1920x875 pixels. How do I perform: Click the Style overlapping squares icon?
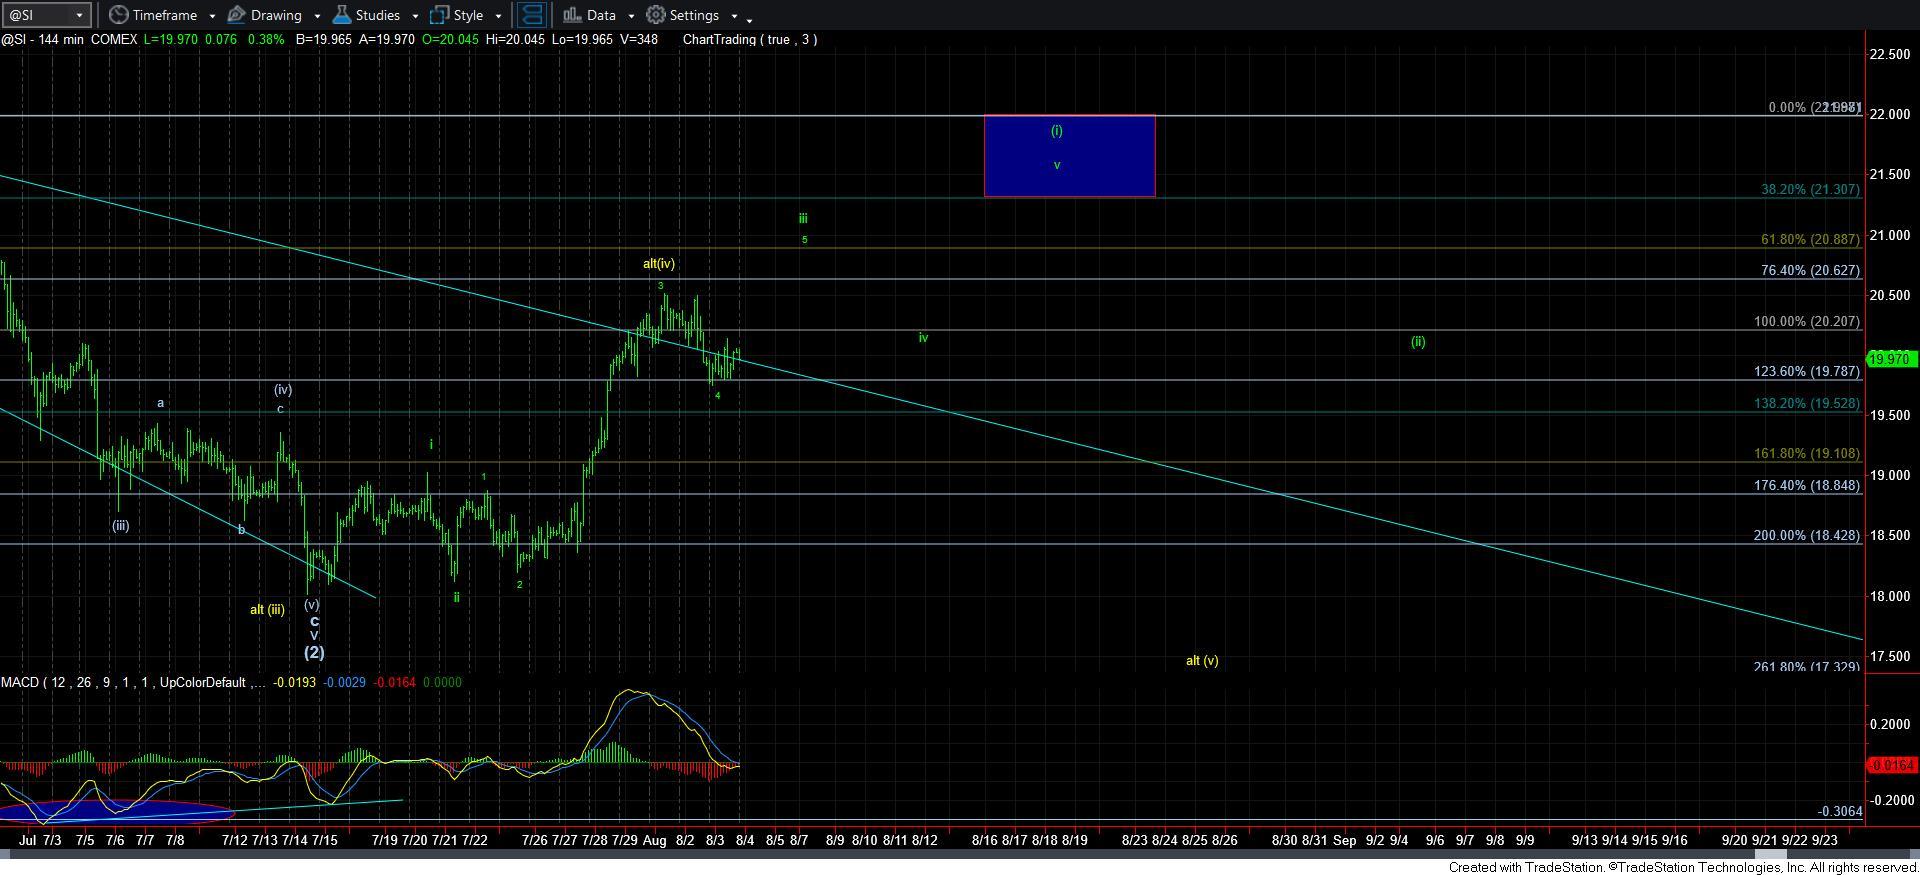point(439,15)
